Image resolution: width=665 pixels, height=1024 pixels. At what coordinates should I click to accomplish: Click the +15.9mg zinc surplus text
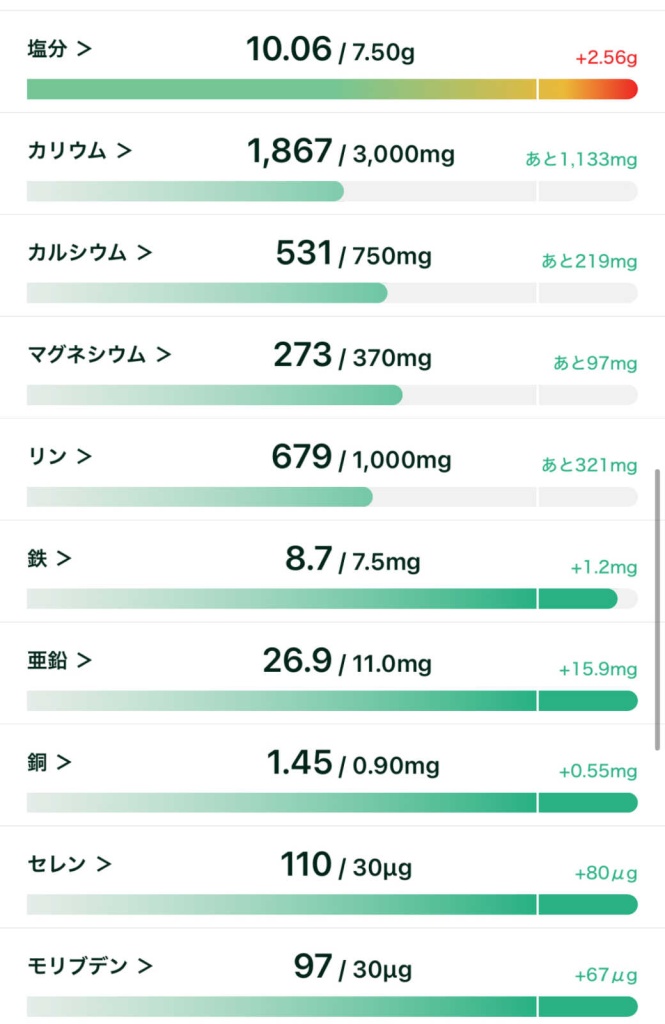click(x=597, y=669)
